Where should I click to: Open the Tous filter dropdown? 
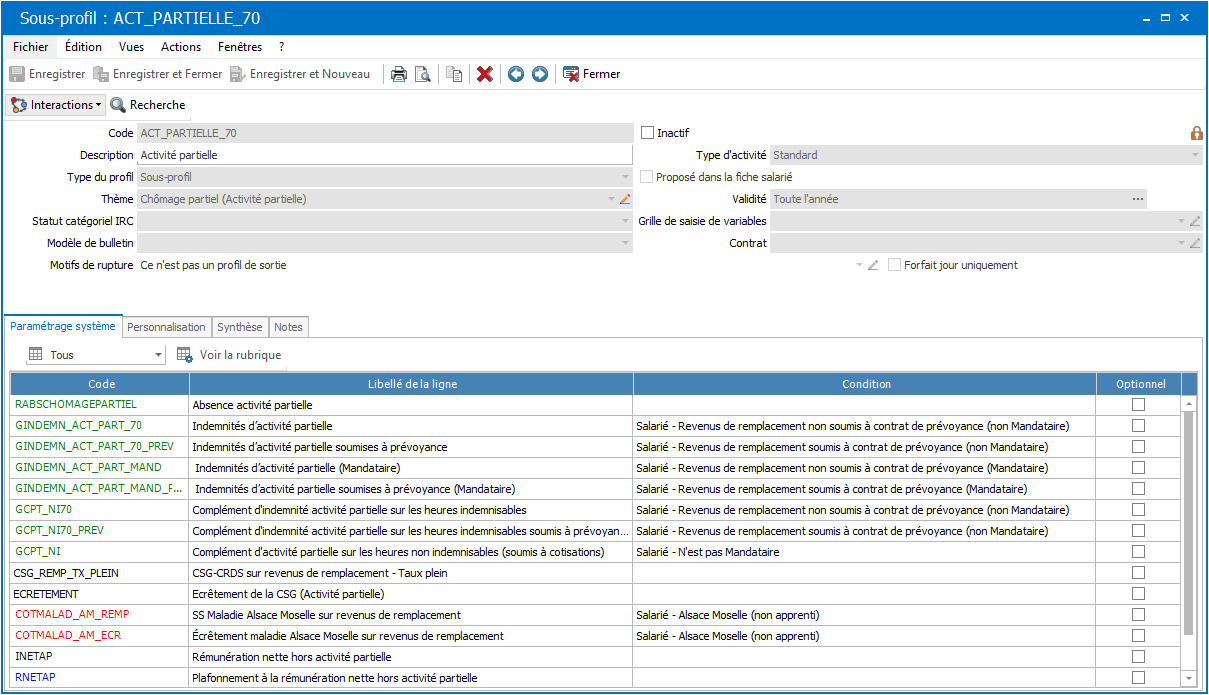click(x=159, y=355)
